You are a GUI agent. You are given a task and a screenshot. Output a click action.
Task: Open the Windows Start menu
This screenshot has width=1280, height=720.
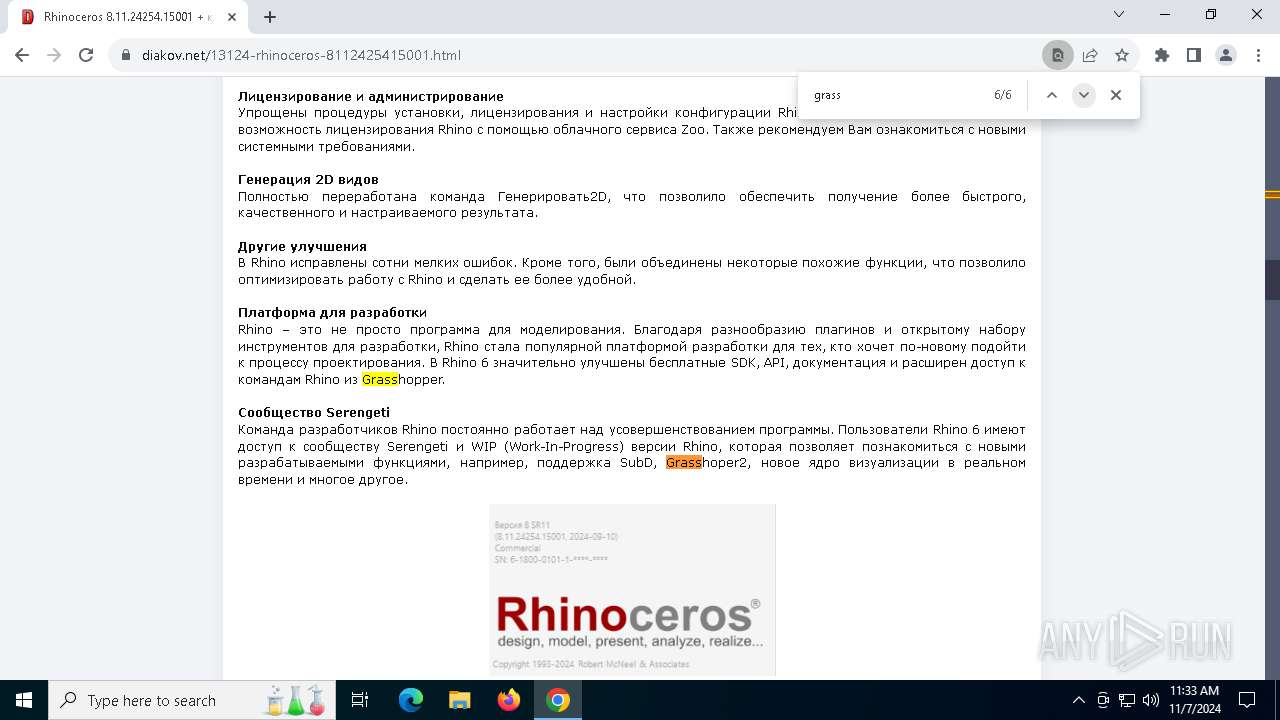(24, 700)
